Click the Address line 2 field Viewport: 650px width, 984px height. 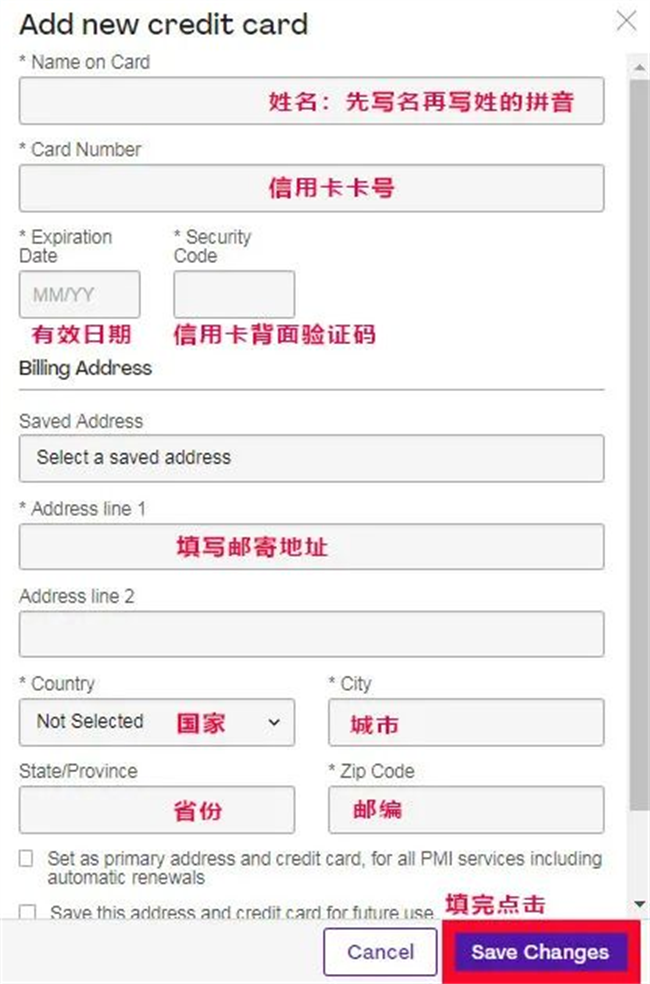tap(311, 634)
